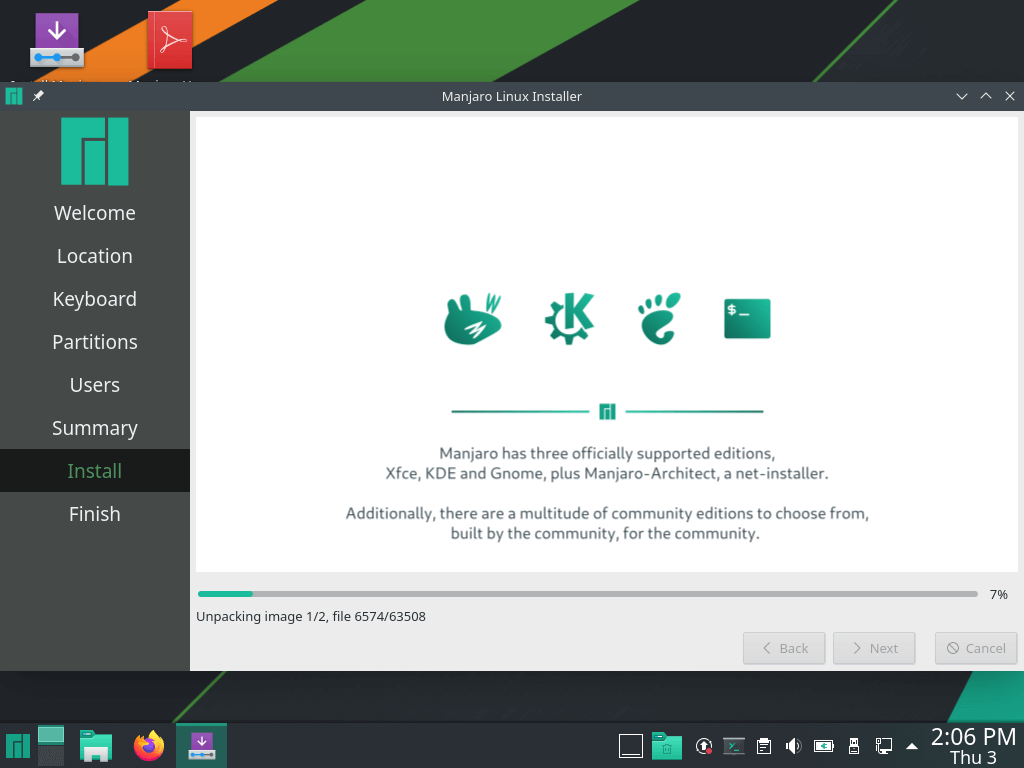Click the Xfce mouse logo in the slideshow
This screenshot has height=768, width=1024.
point(471,316)
